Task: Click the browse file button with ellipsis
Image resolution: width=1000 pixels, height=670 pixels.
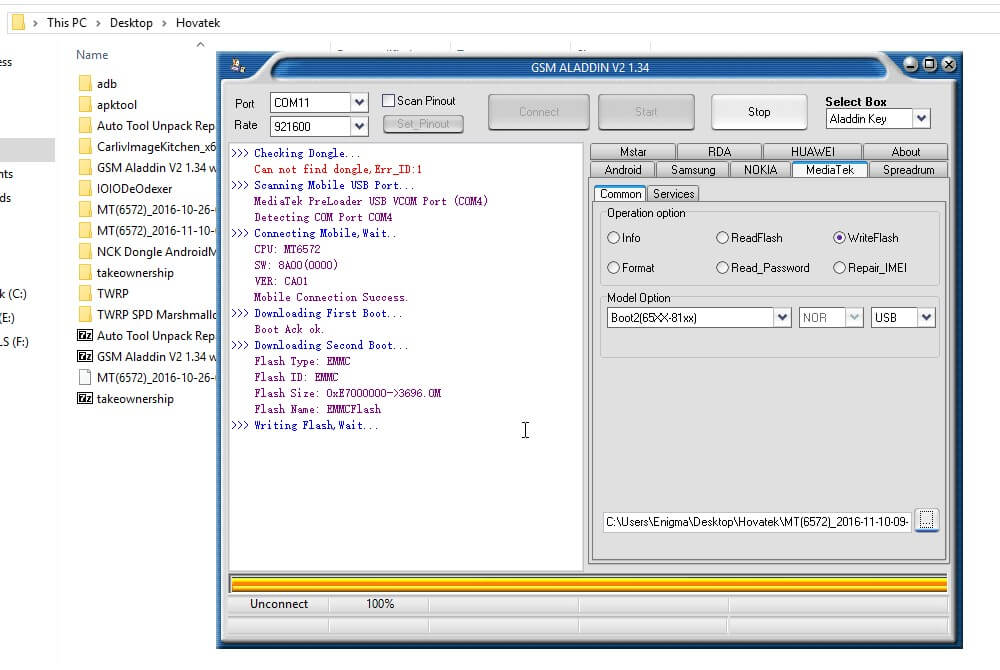Action: click(927, 520)
